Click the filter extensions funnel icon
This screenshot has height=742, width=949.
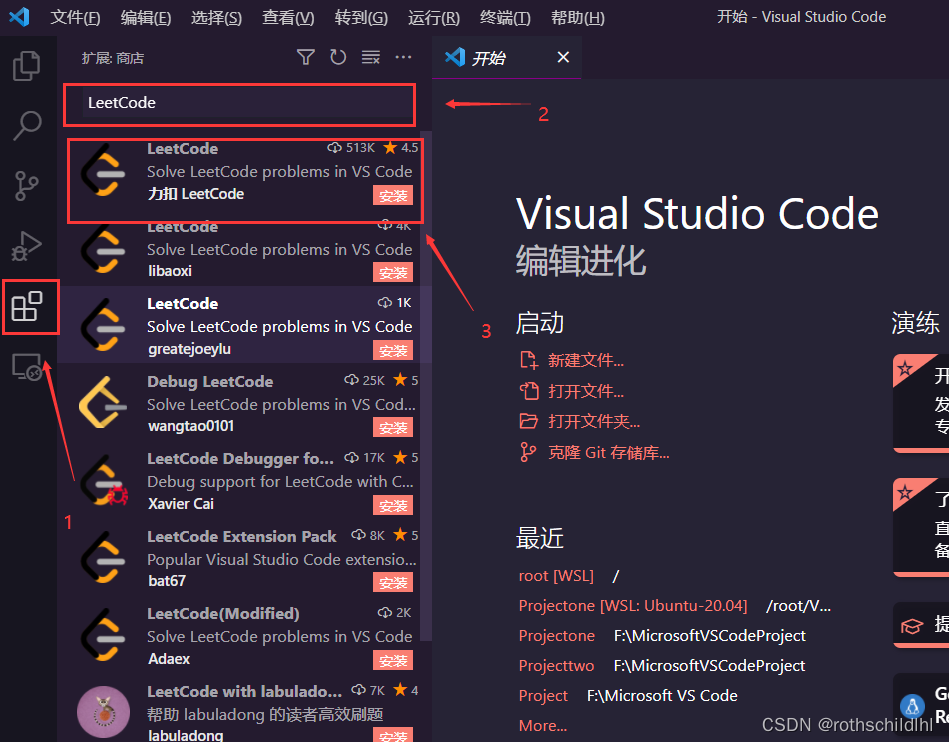pyautogui.click(x=306, y=57)
